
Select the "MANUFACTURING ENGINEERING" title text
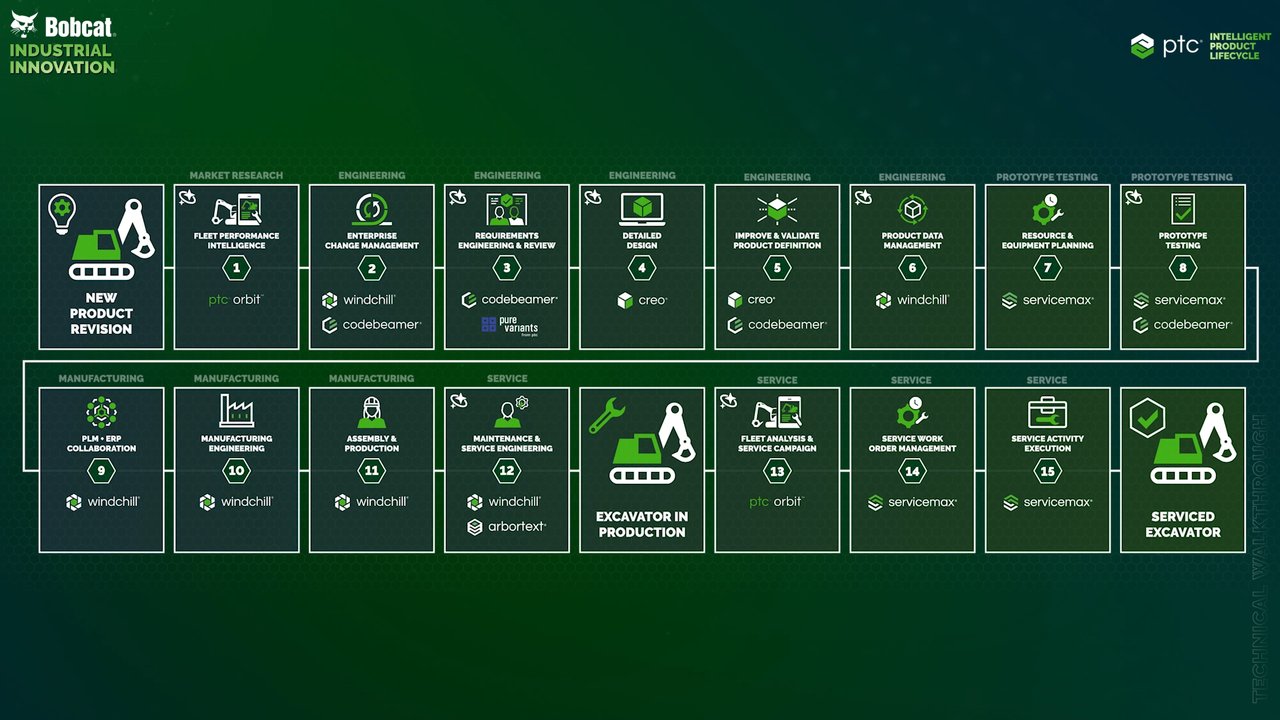[237, 443]
